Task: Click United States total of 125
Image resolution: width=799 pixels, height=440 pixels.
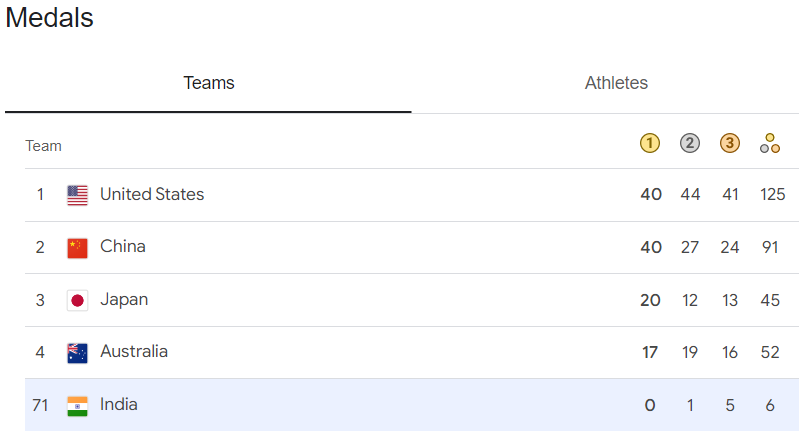Action: tap(773, 194)
